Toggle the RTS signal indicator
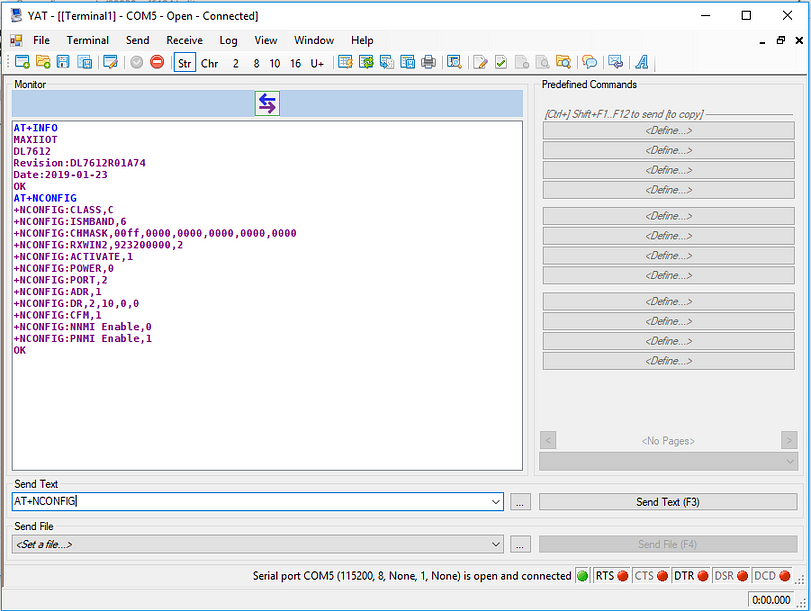811x611 pixels. pos(612,576)
